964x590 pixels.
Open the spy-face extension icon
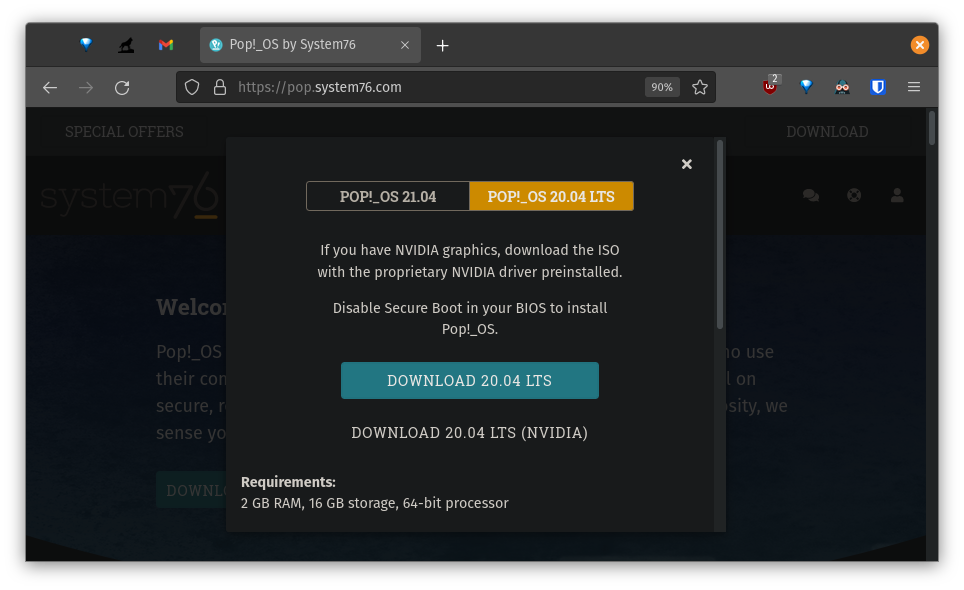842,87
